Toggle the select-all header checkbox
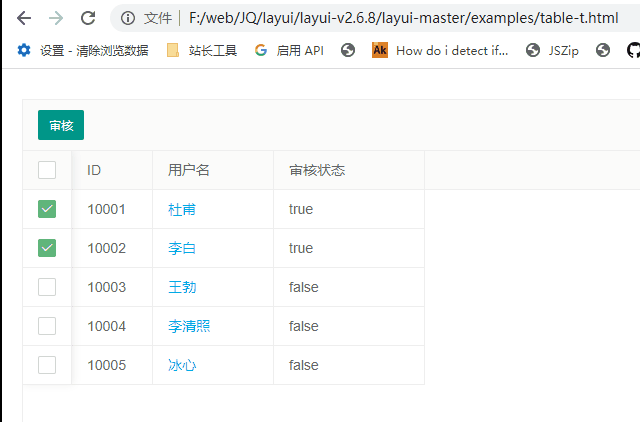The image size is (640, 422). (x=47, y=170)
